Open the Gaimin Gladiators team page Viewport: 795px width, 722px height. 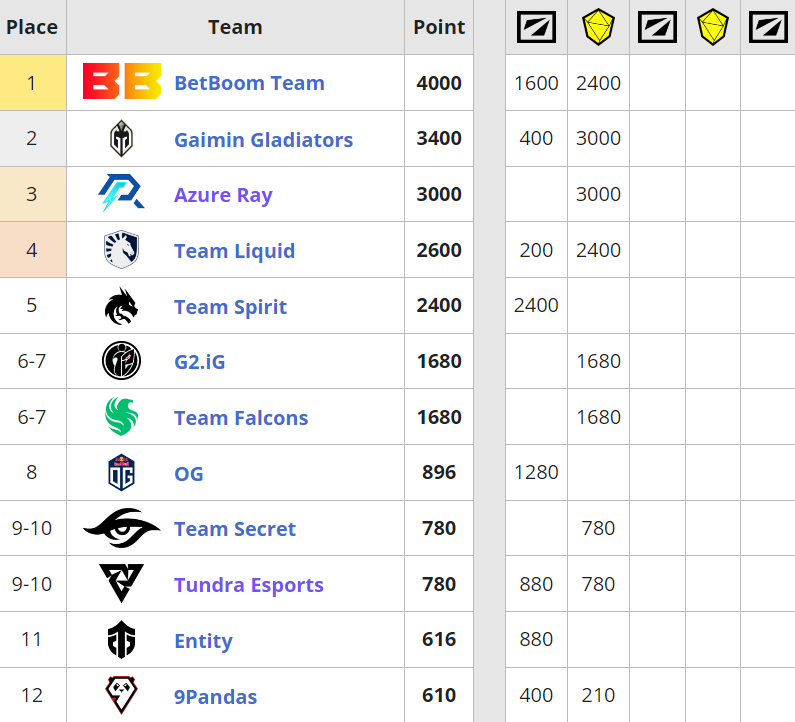(263, 139)
